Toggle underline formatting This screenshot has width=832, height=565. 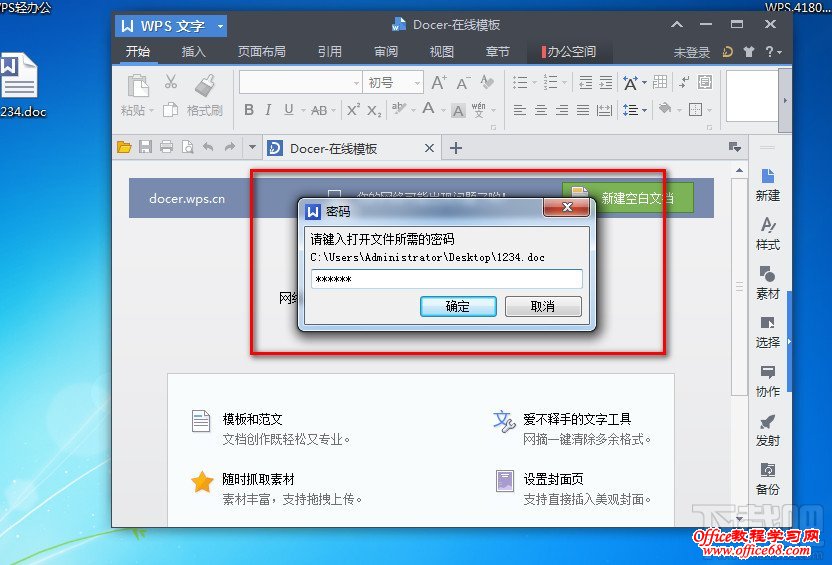pos(289,110)
